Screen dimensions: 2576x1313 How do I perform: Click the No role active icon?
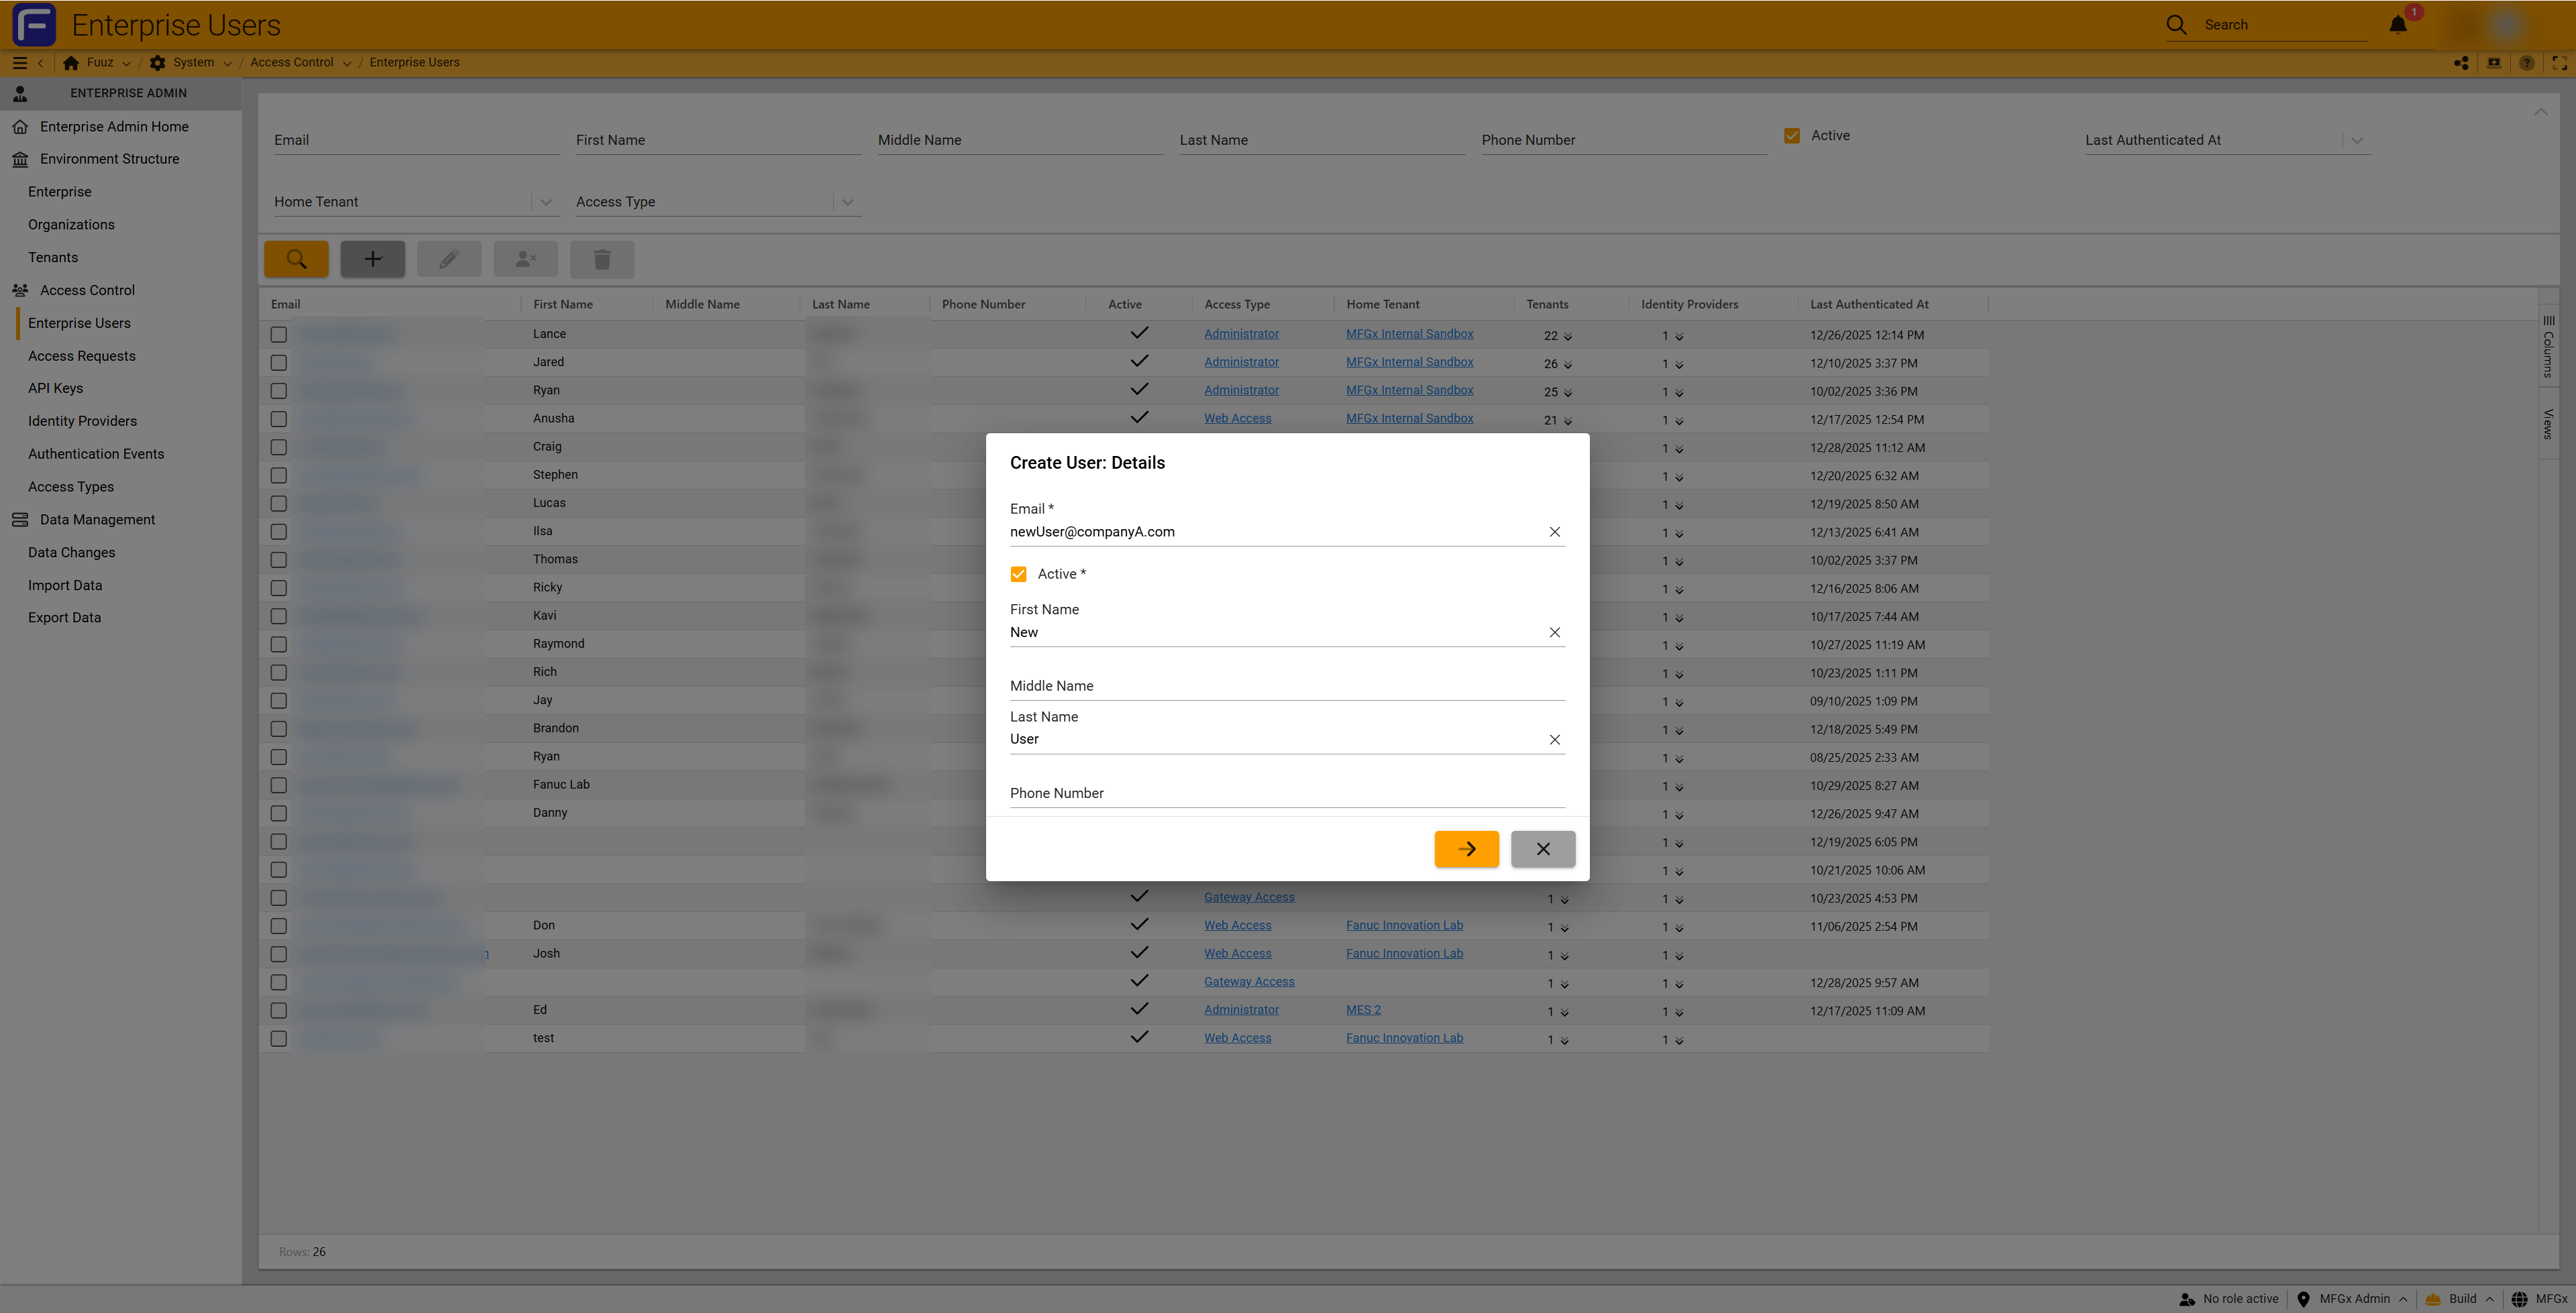[2187, 1299]
